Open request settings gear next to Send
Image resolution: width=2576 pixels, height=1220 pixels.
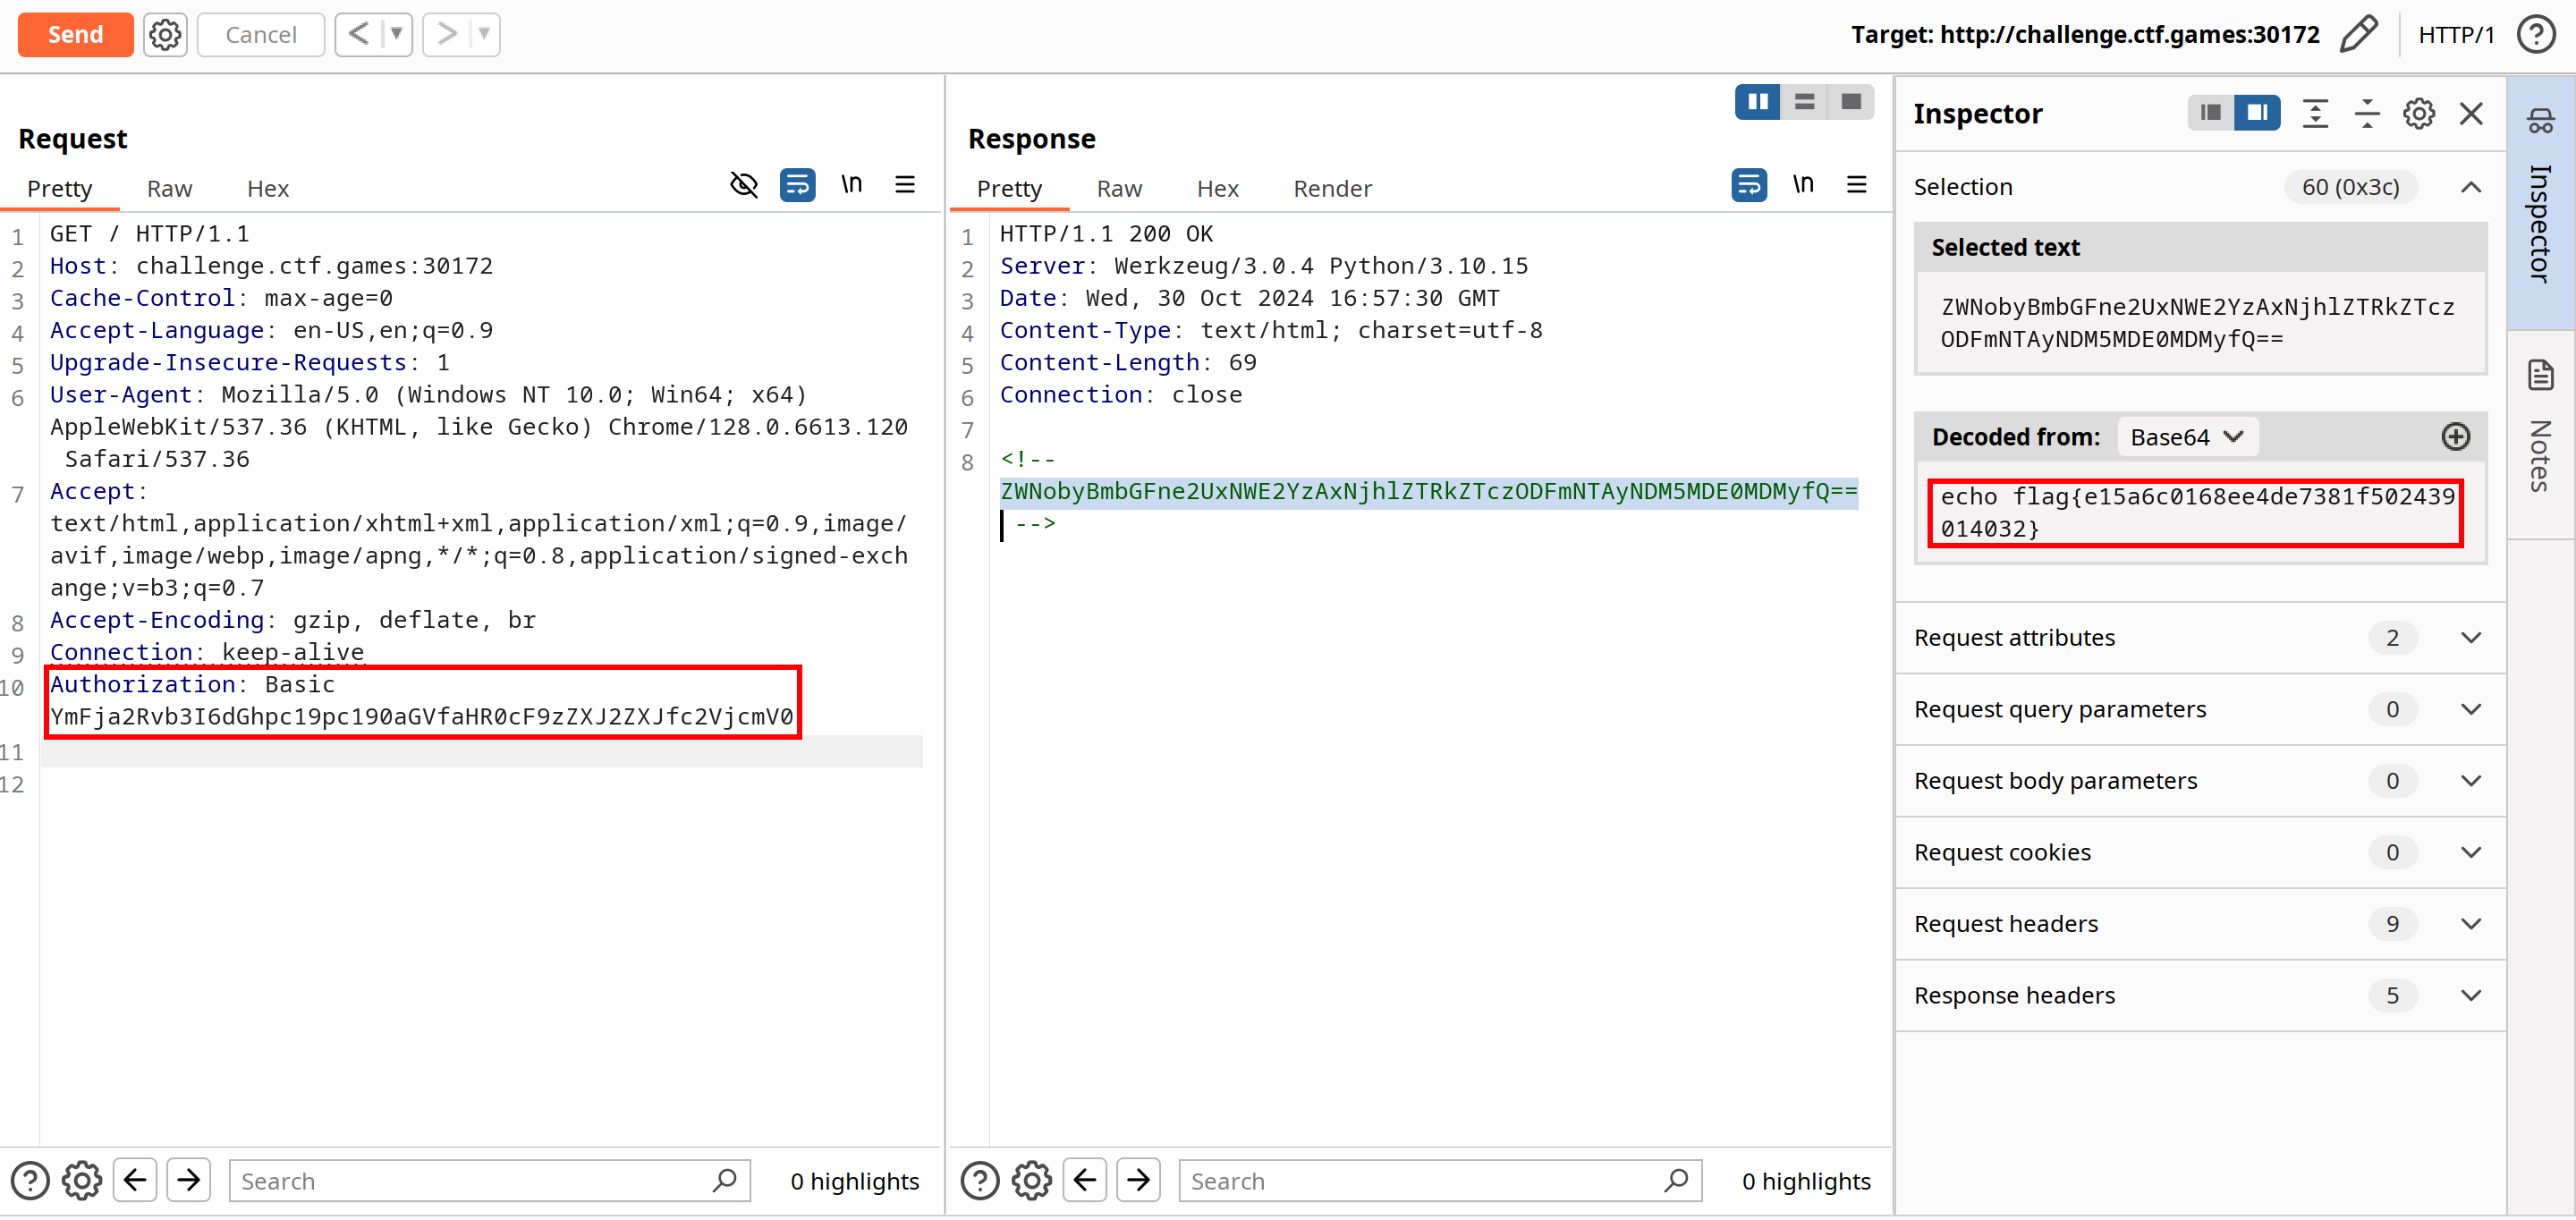pyautogui.click(x=165, y=34)
